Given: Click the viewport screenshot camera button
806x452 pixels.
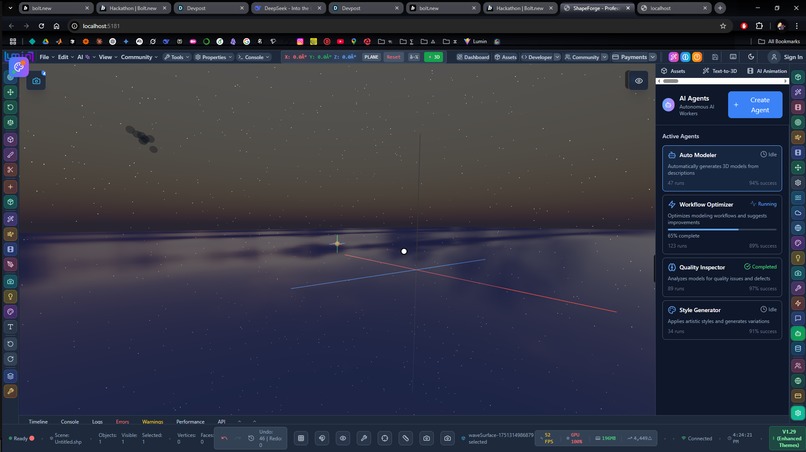Looking at the screenshot, I should [36, 81].
